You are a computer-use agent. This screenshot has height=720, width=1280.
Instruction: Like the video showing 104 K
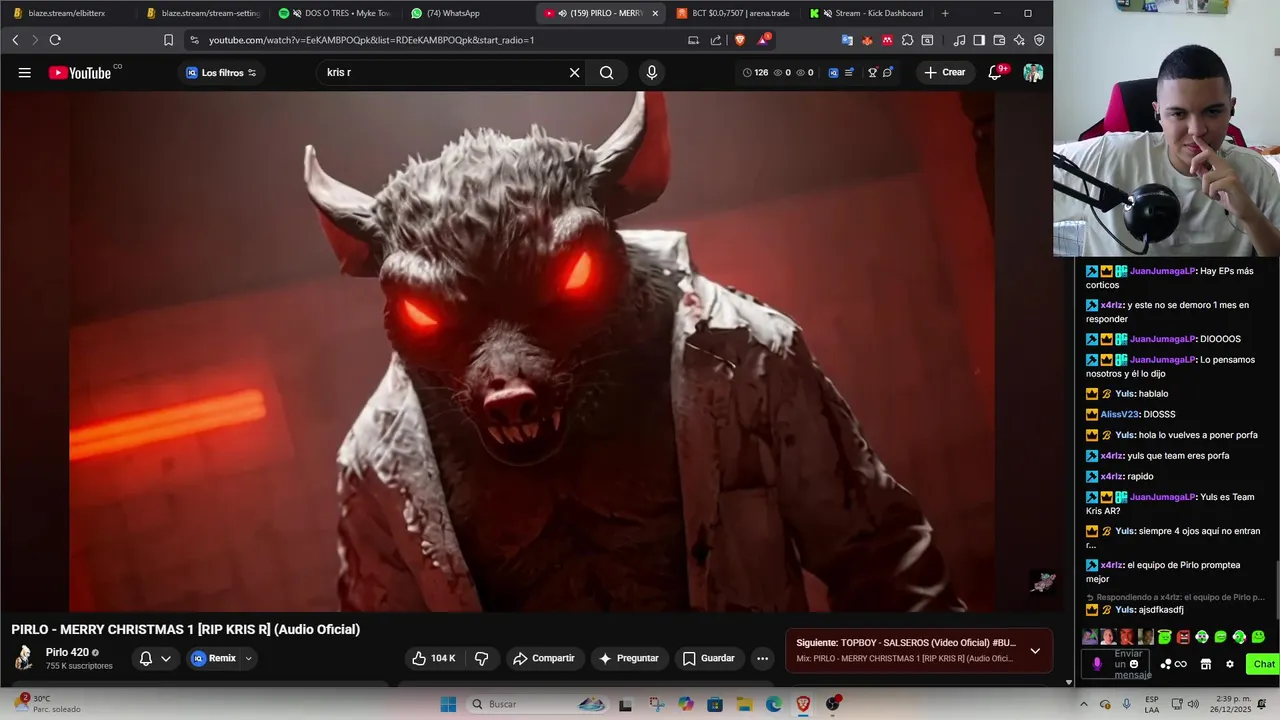(433, 658)
